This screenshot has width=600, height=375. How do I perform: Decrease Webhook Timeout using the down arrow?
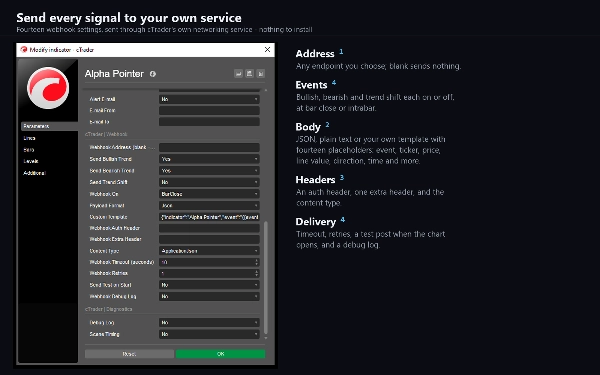256,264
